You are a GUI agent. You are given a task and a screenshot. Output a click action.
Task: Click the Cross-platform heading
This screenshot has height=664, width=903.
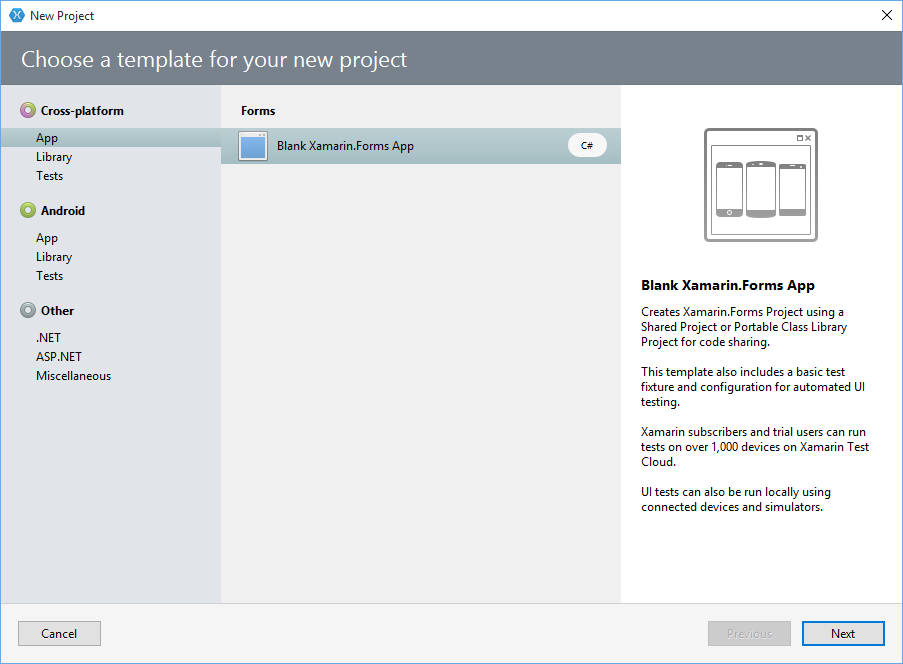click(82, 111)
